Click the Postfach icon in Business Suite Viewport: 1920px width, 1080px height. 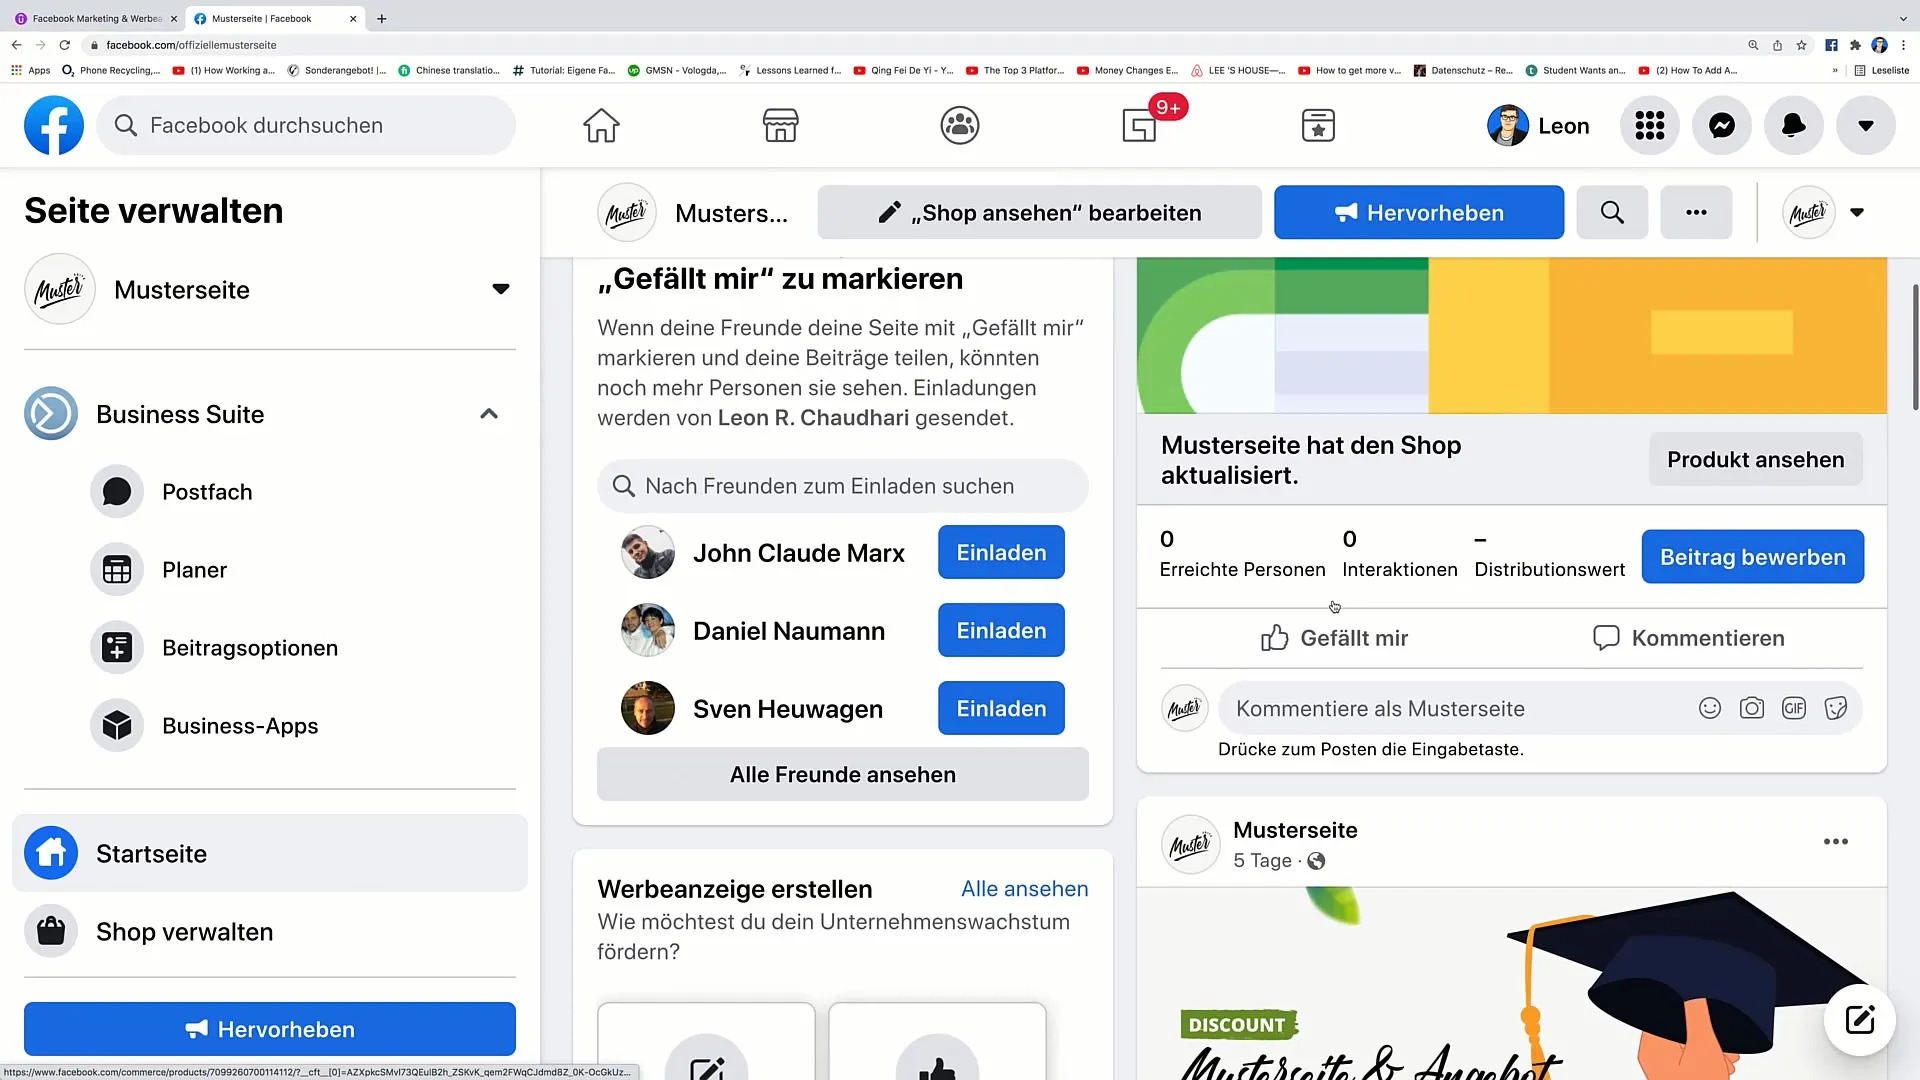(x=116, y=491)
